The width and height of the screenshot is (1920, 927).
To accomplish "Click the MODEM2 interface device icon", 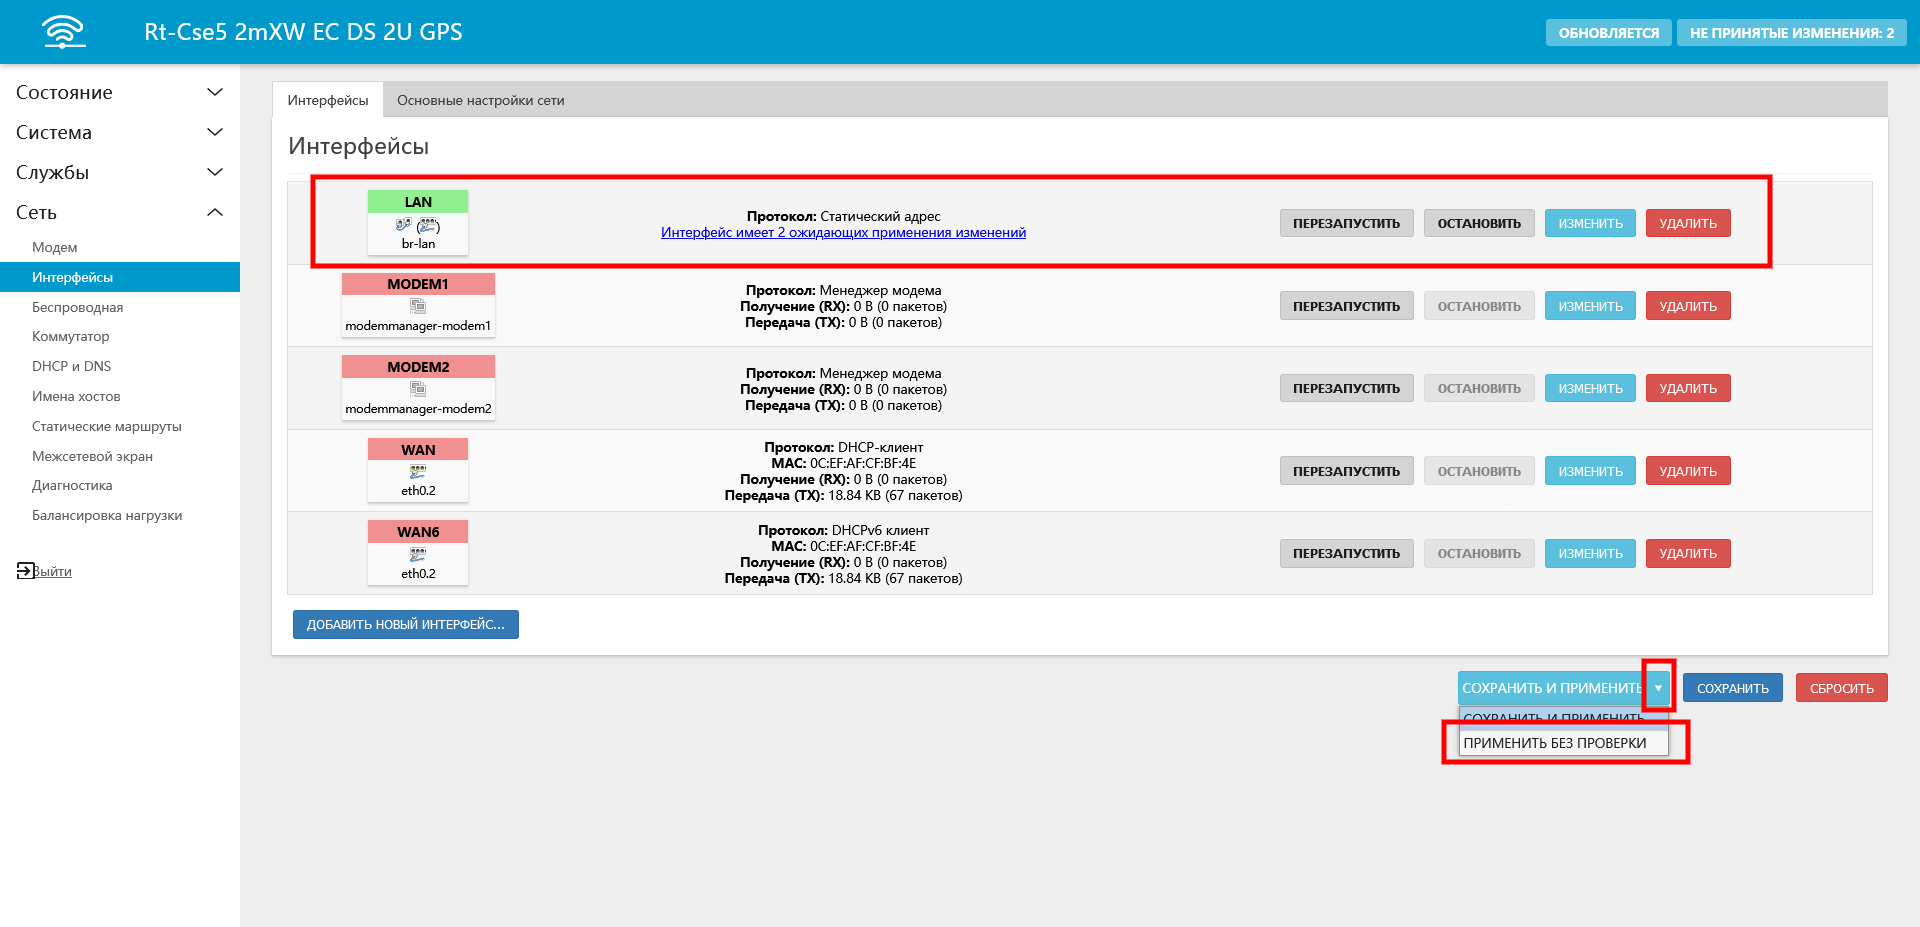I will point(418,389).
